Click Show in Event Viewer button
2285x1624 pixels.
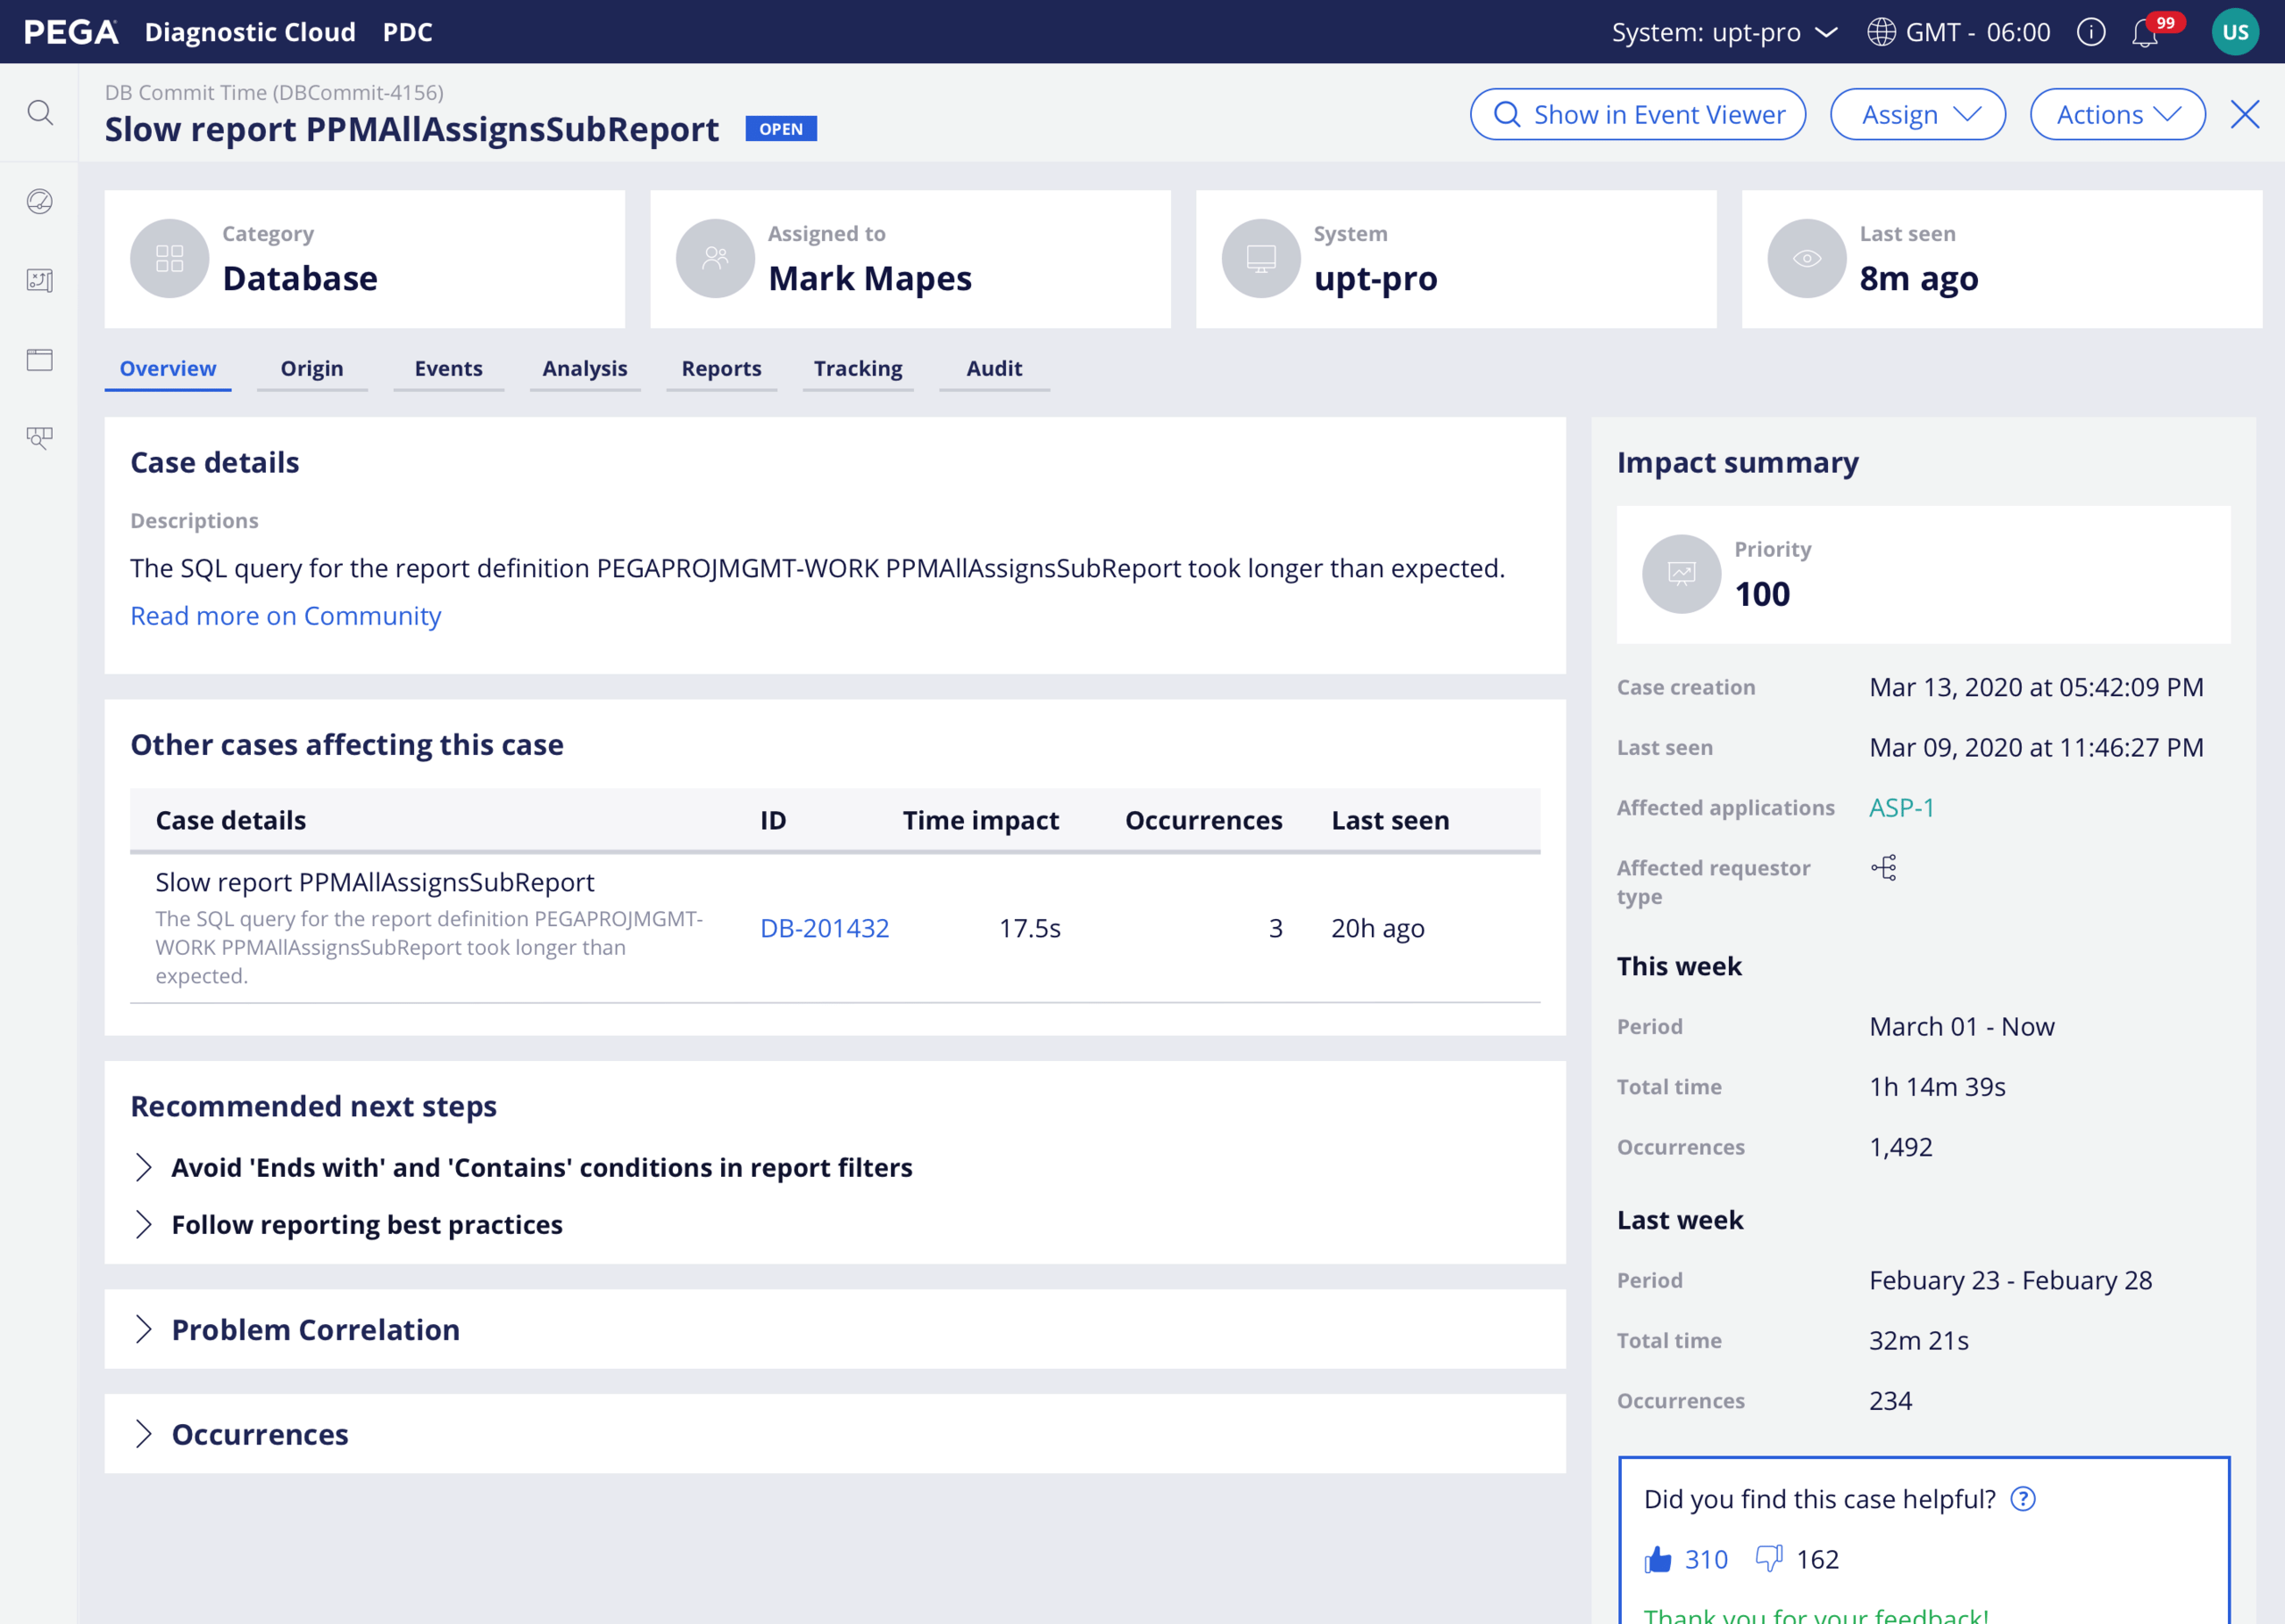pyautogui.click(x=1637, y=115)
